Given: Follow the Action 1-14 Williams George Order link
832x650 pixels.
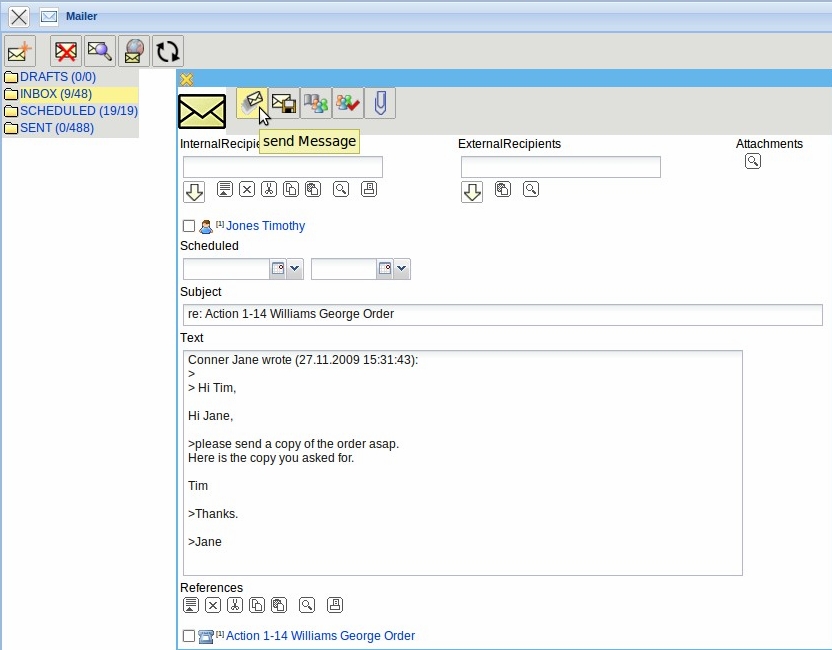Looking at the screenshot, I should pos(319,636).
